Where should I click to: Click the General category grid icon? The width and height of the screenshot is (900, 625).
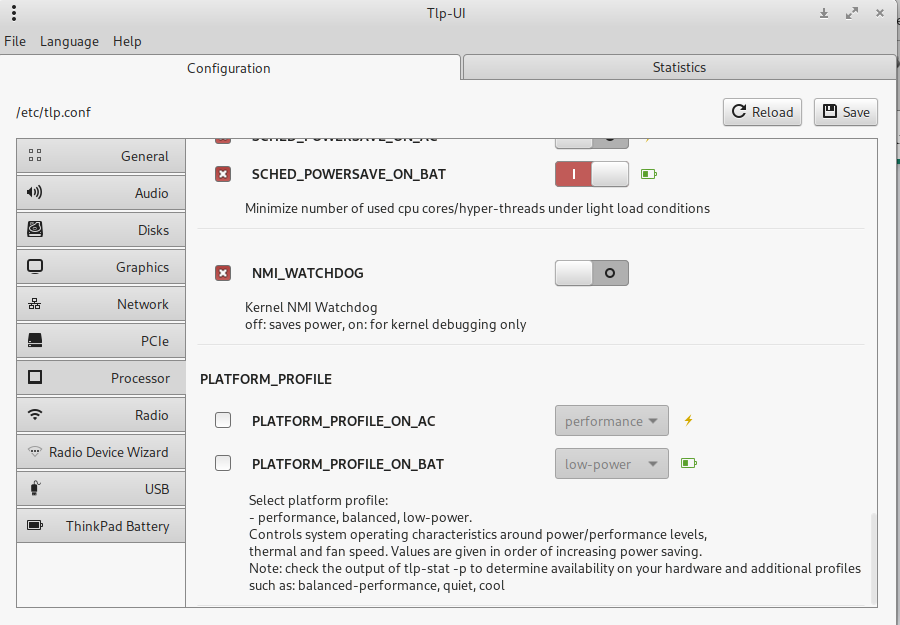(x=35, y=156)
